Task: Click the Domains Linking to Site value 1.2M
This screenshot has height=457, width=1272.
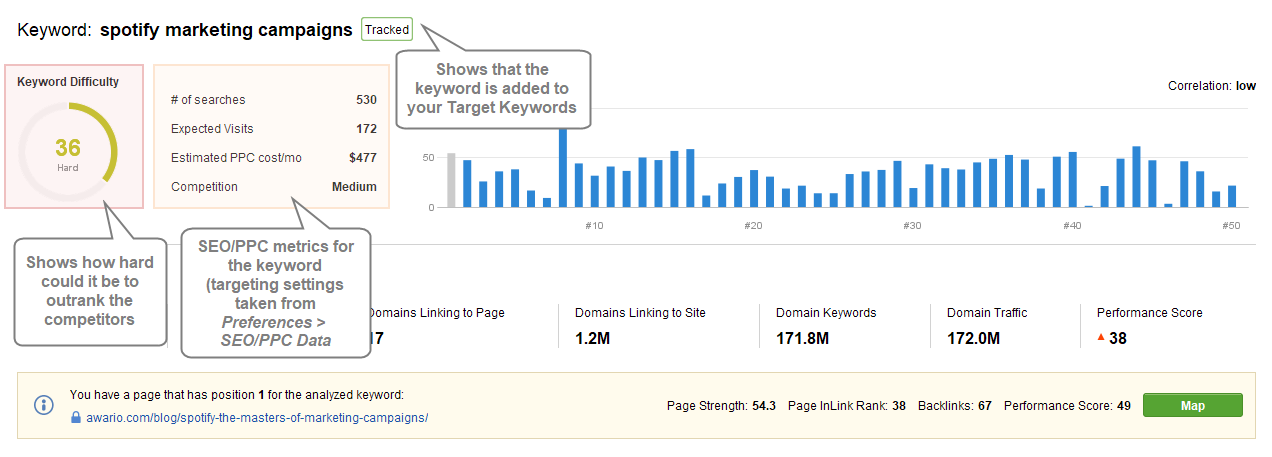Action: 592,338
